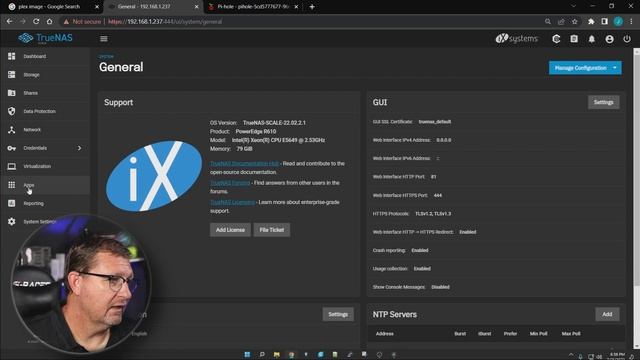Open the Storage sidebar item
The height and width of the screenshot is (360, 640).
coord(45,75)
